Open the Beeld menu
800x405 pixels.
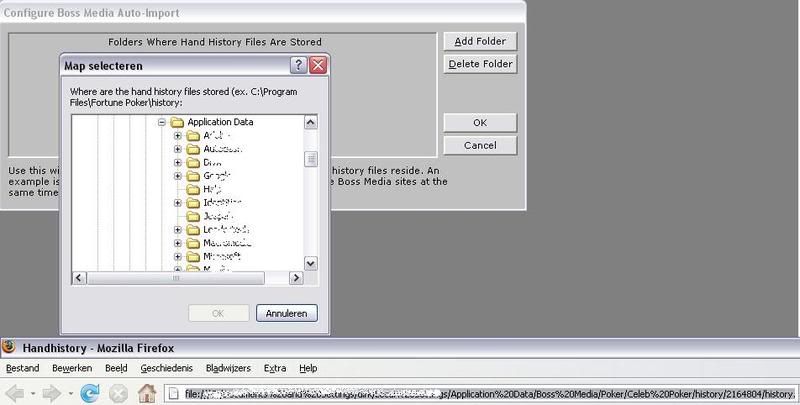click(116, 368)
